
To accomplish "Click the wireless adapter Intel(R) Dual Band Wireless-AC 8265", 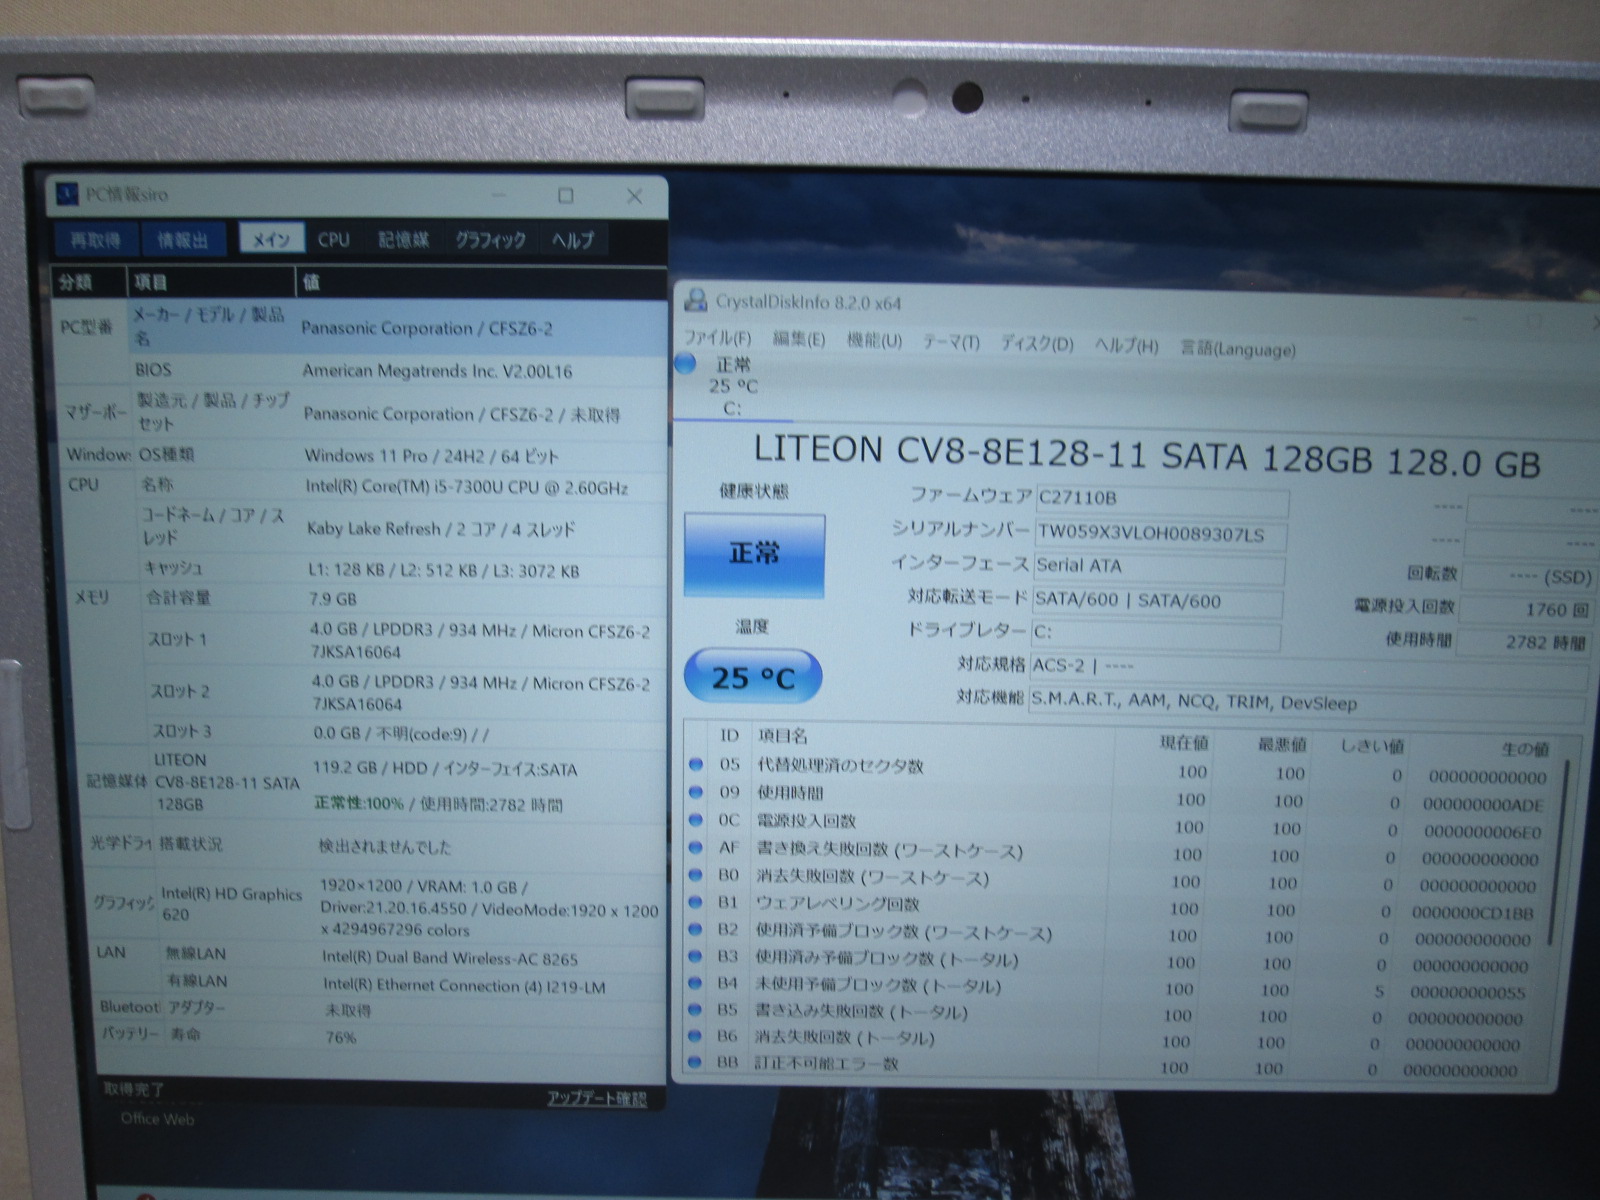I will pos(450,958).
